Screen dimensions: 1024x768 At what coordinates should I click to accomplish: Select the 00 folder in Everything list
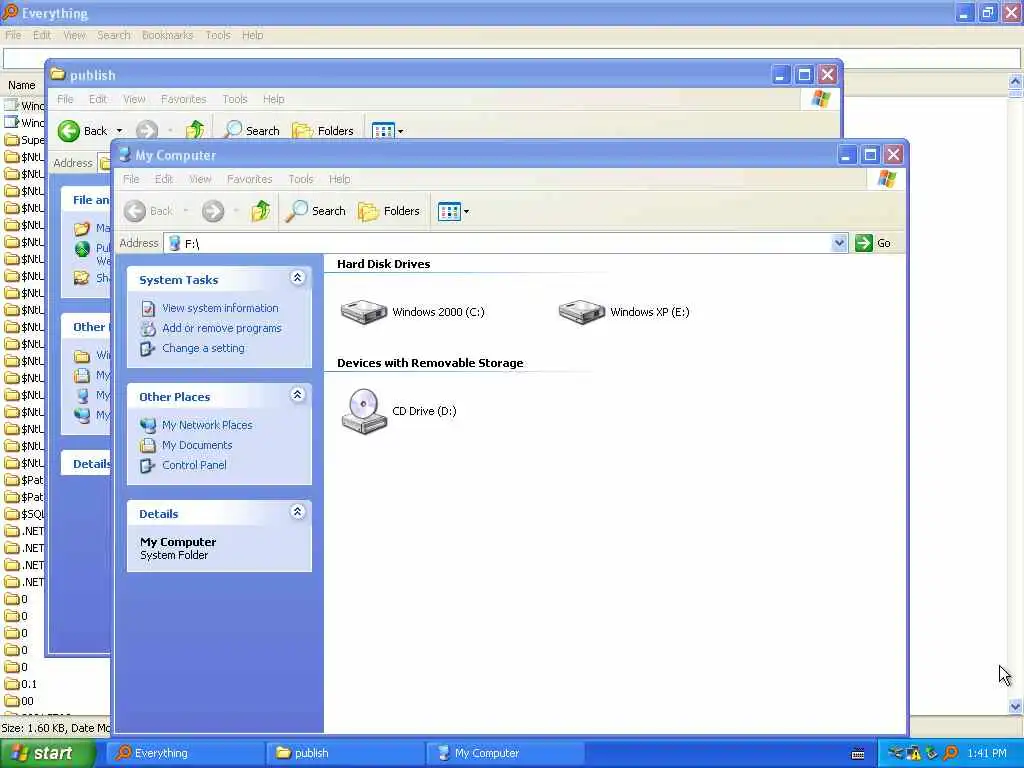(20, 701)
